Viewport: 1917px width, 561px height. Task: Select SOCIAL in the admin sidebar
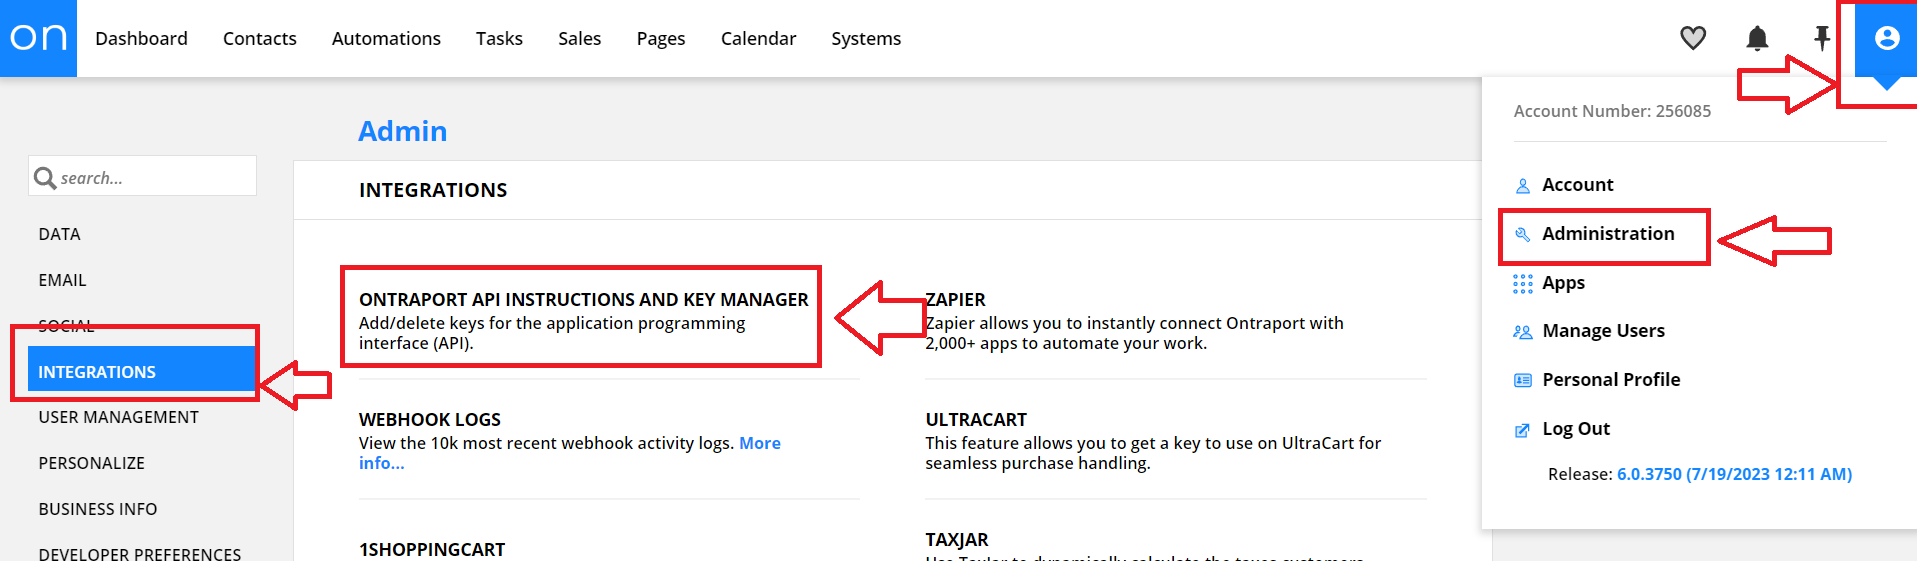tap(66, 326)
